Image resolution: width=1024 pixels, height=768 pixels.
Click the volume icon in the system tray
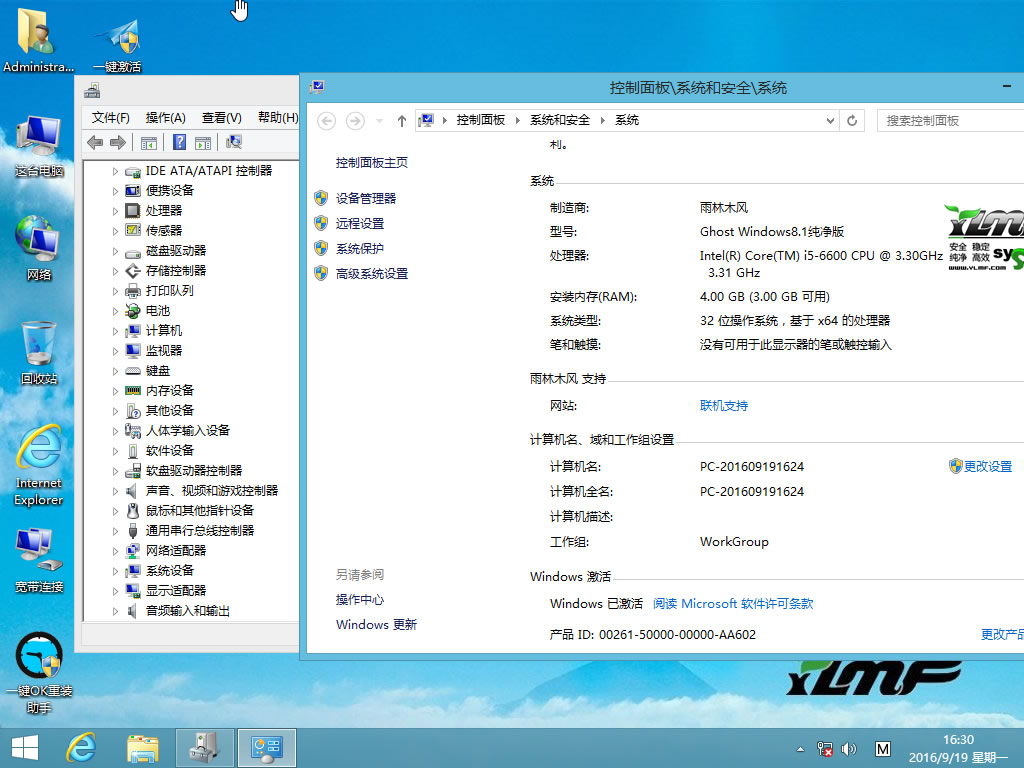click(849, 748)
